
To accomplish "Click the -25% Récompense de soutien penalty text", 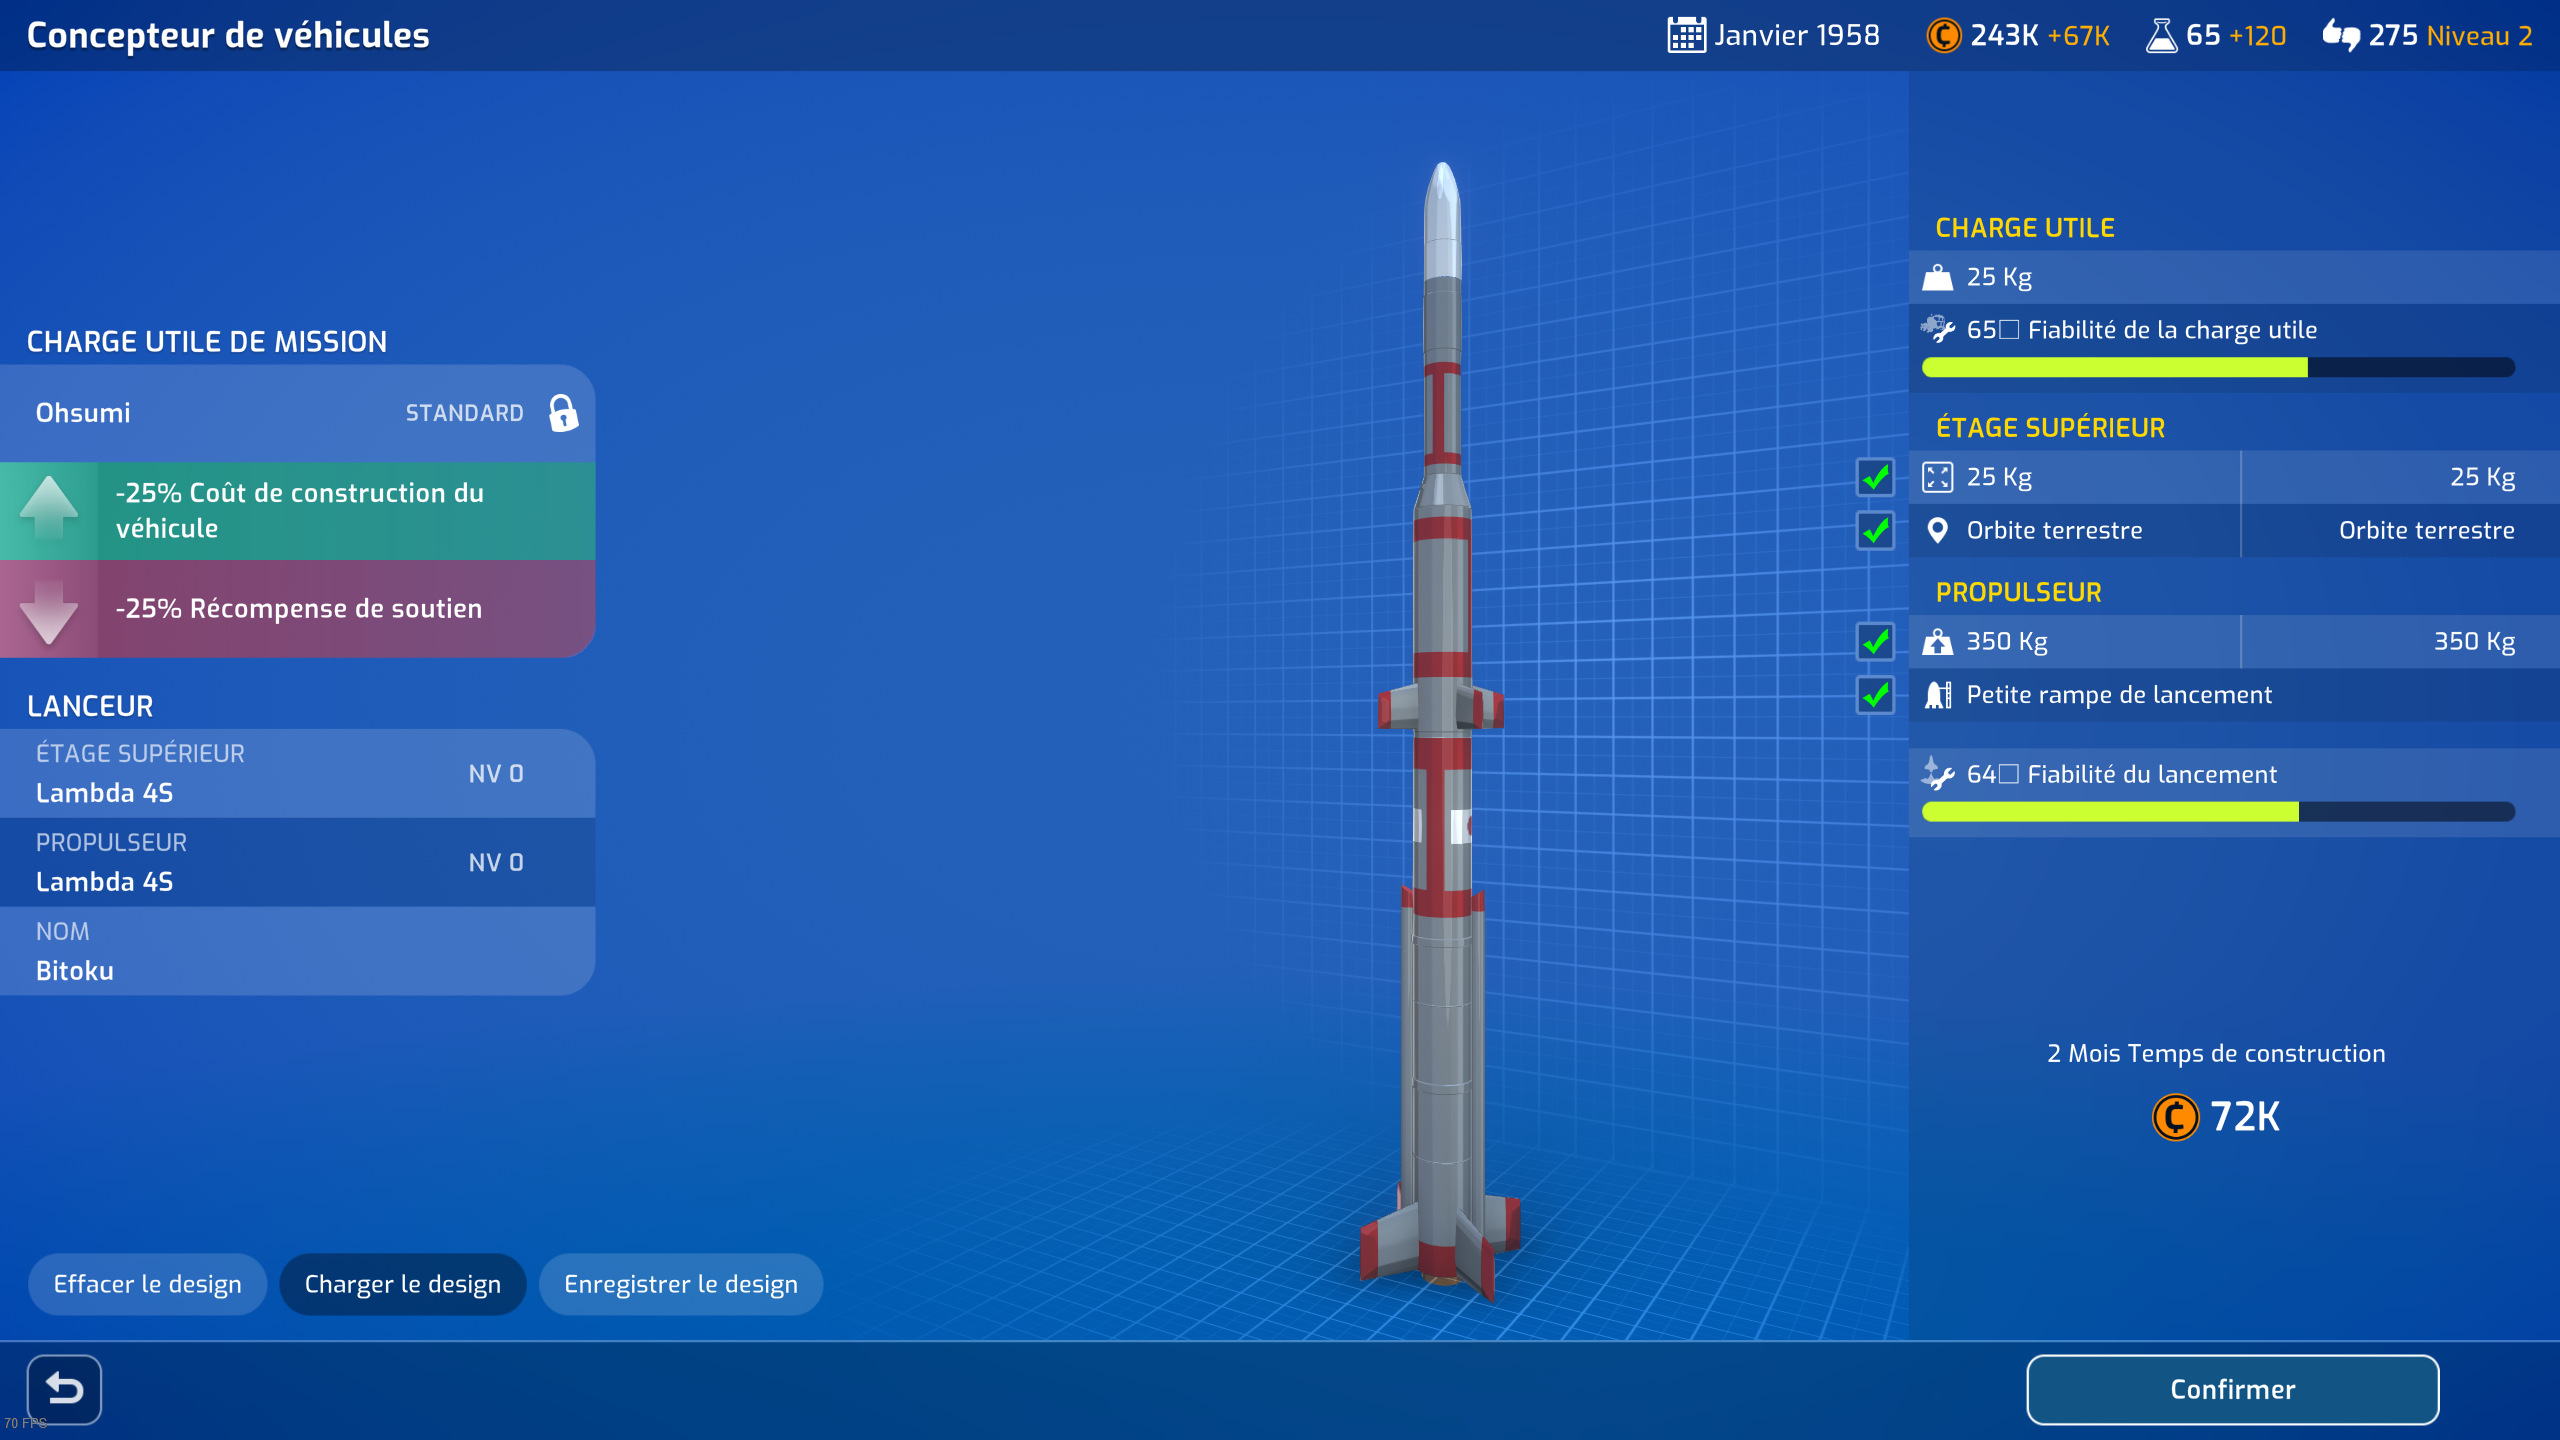I will [x=299, y=608].
